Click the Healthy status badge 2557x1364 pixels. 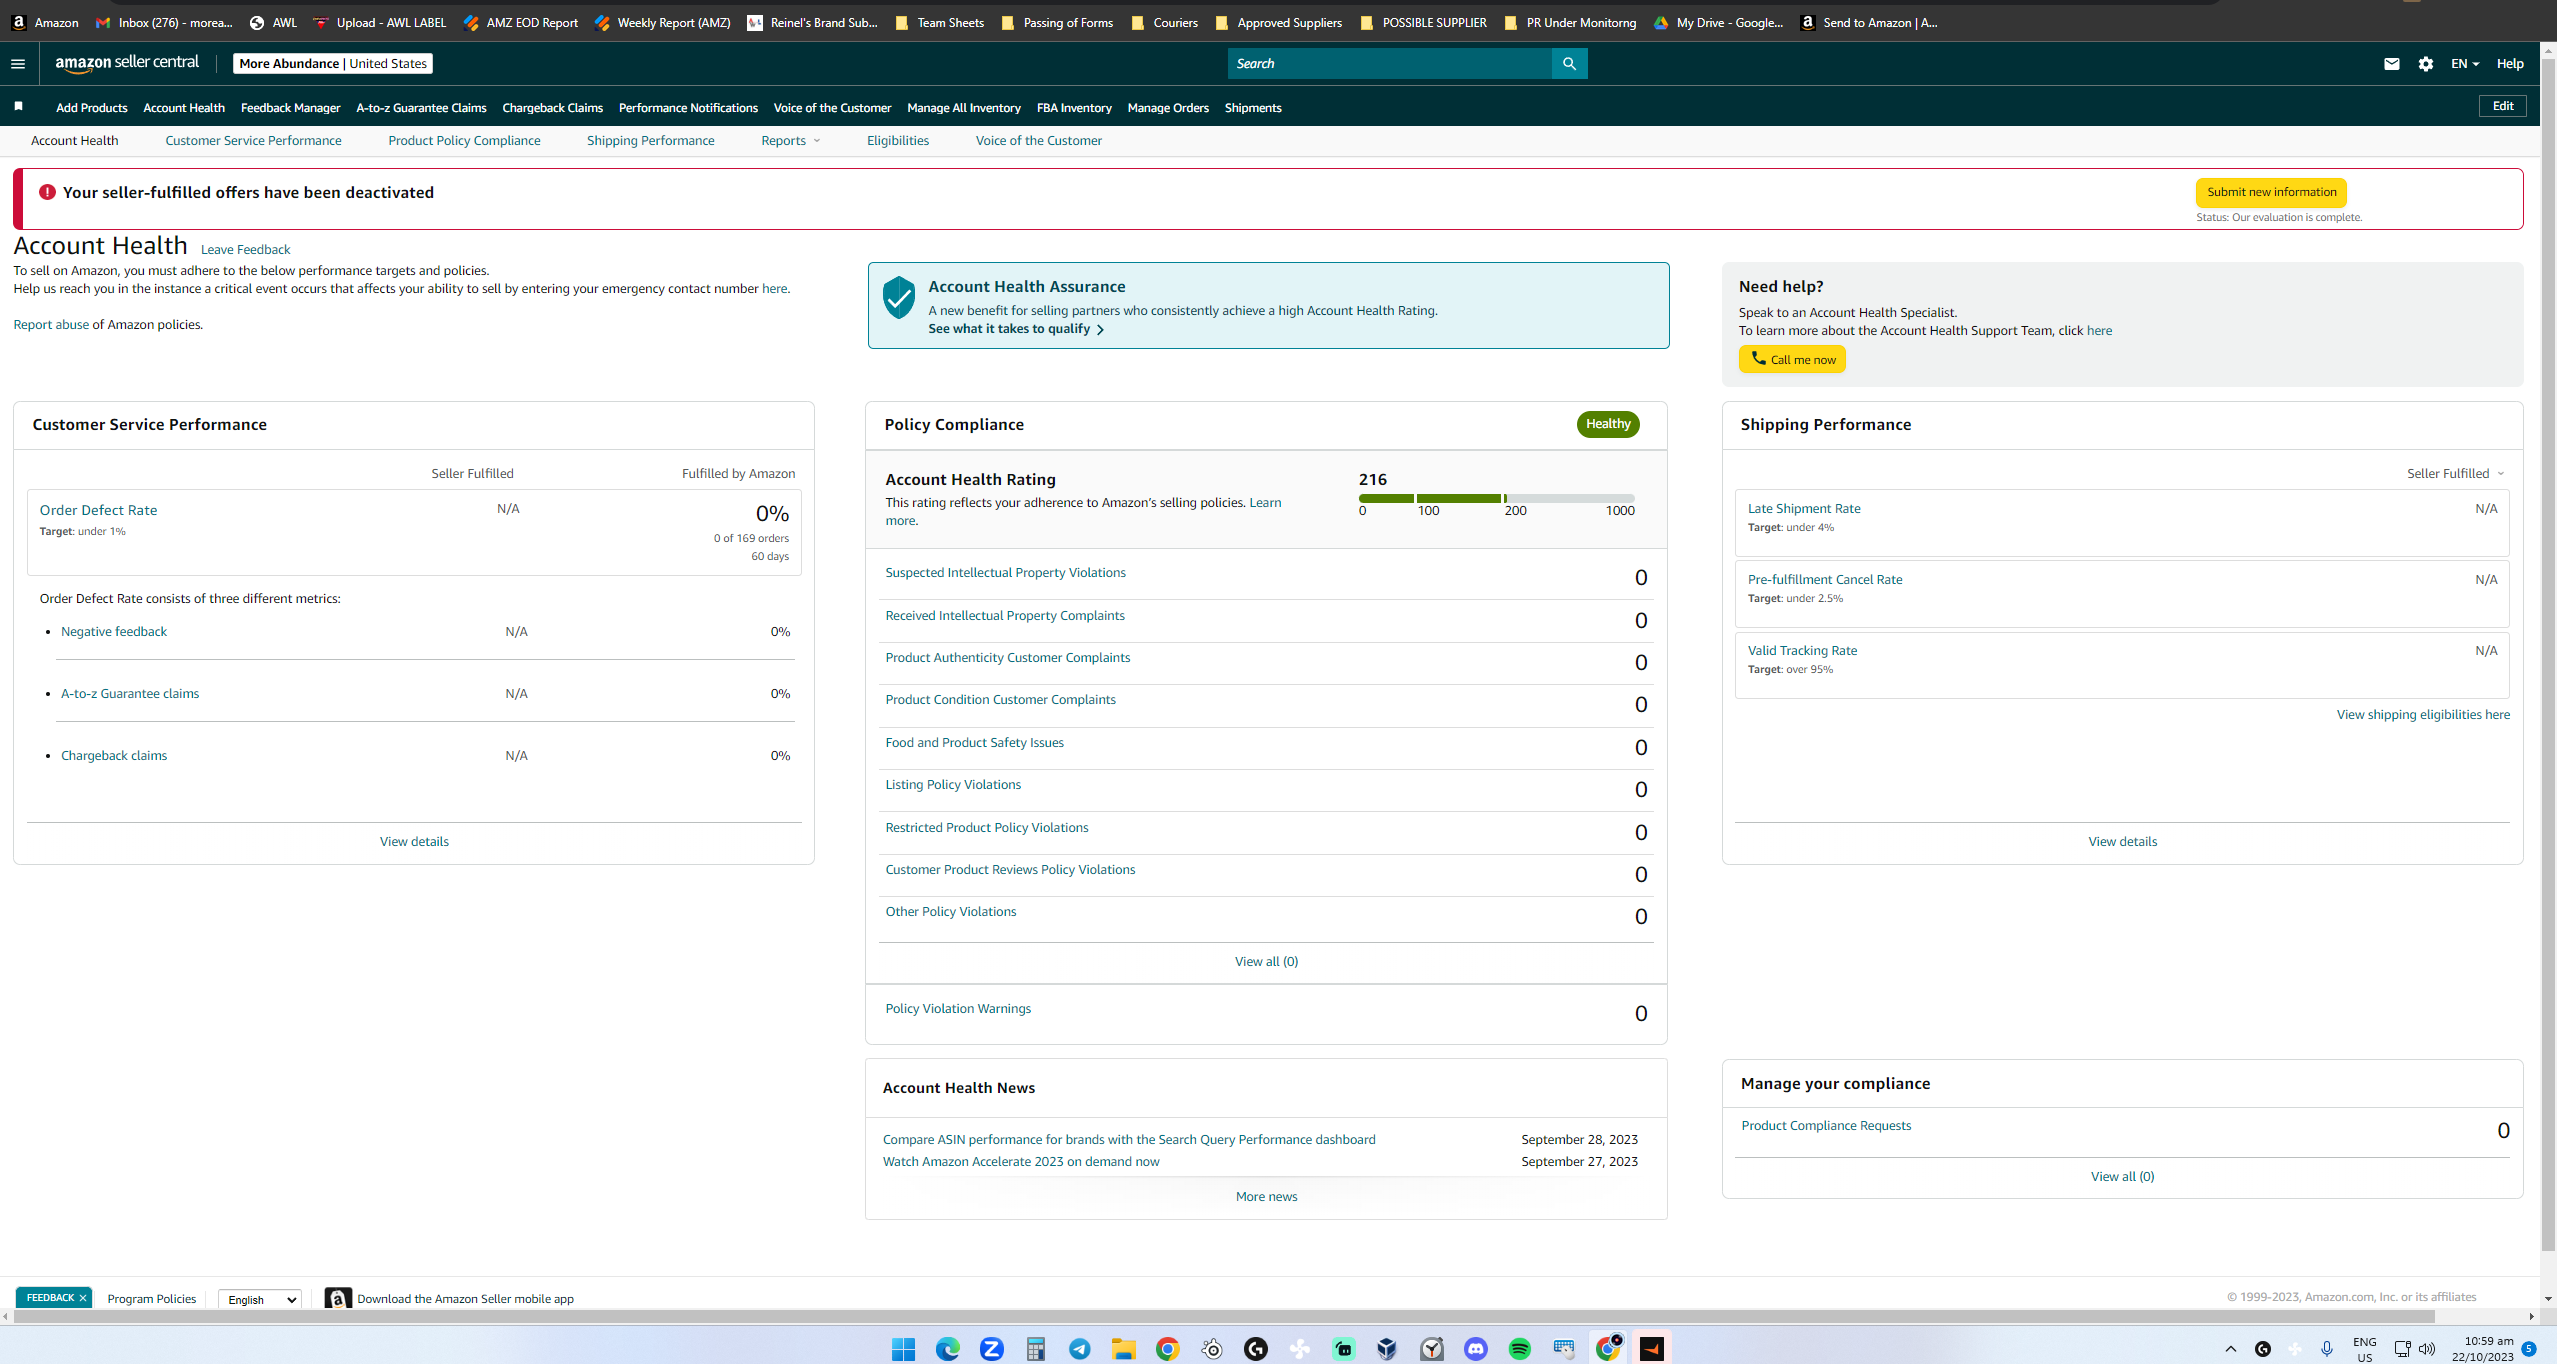tap(1607, 424)
